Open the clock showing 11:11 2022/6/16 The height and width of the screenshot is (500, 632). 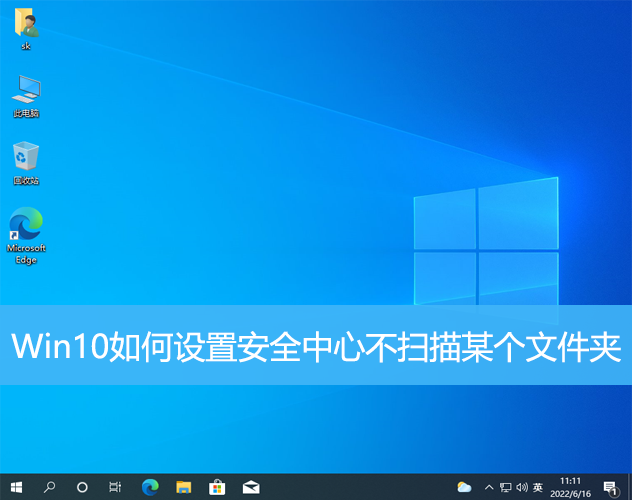click(571, 487)
